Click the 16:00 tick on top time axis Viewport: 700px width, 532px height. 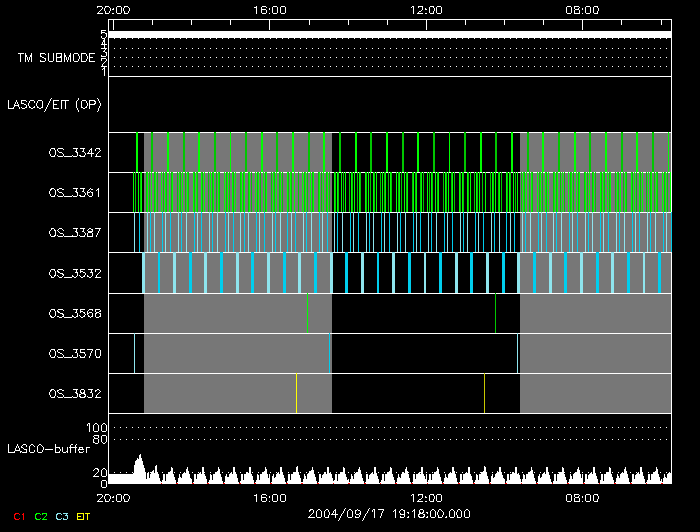pyautogui.click(x=270, y=20)
